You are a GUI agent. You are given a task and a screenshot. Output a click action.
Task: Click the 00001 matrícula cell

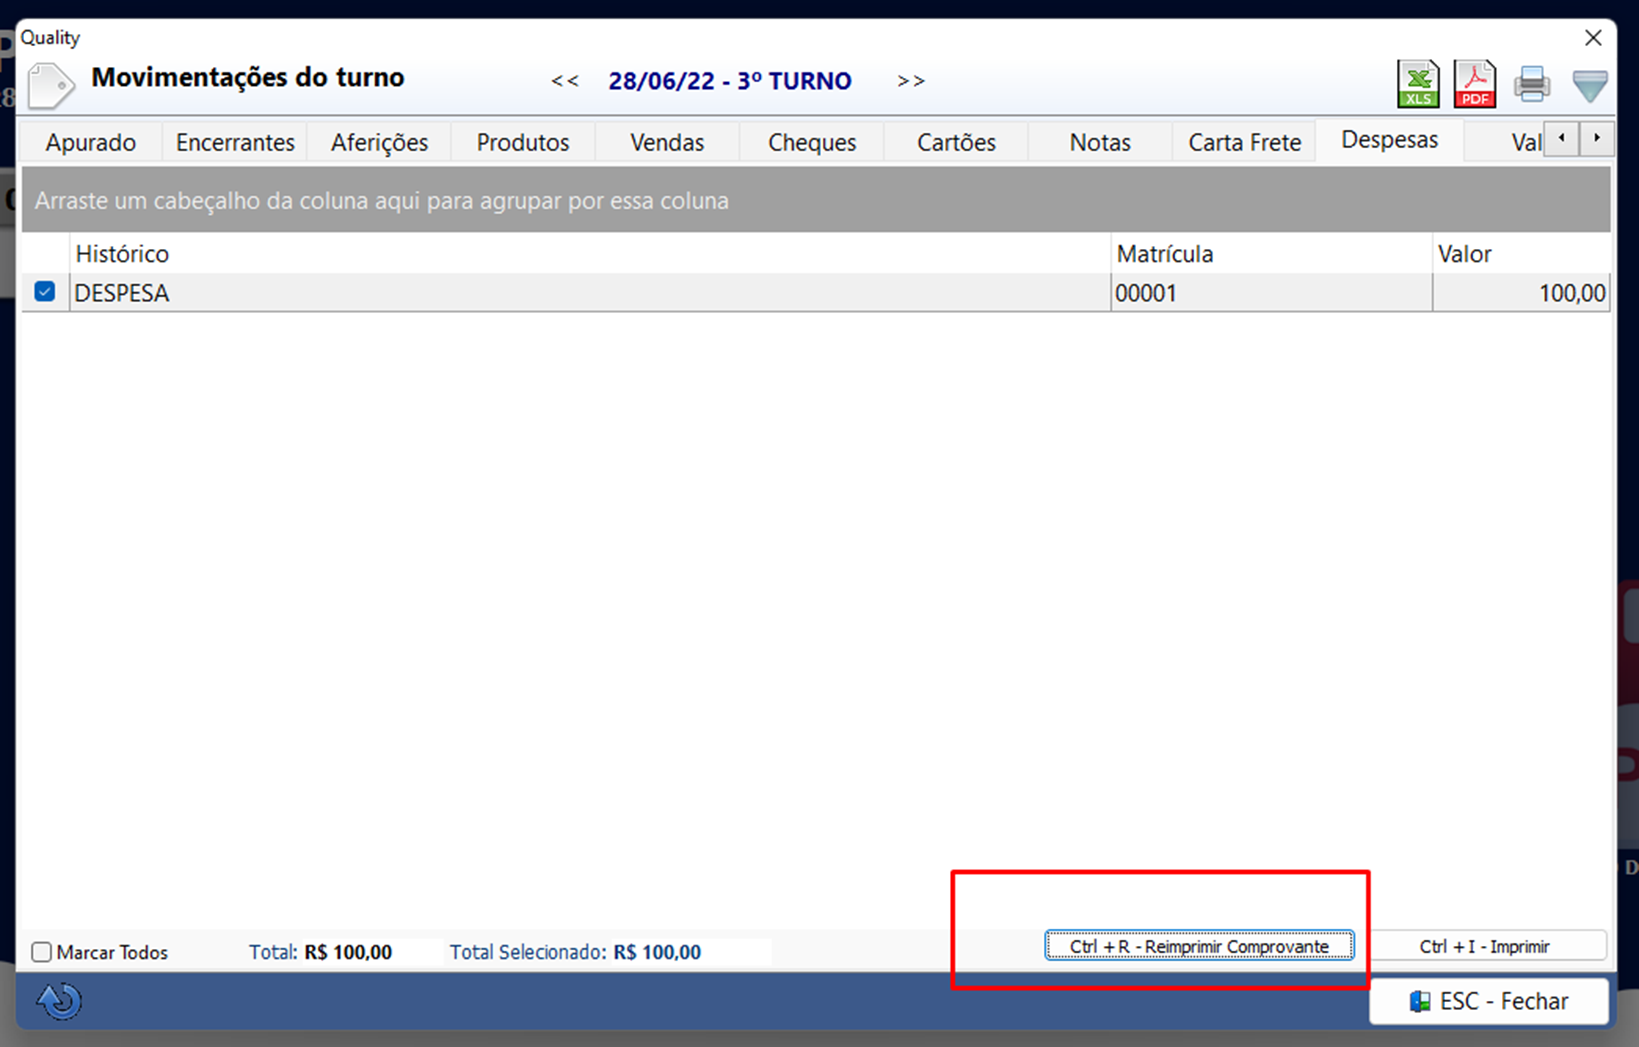(x=1271, y=293)
